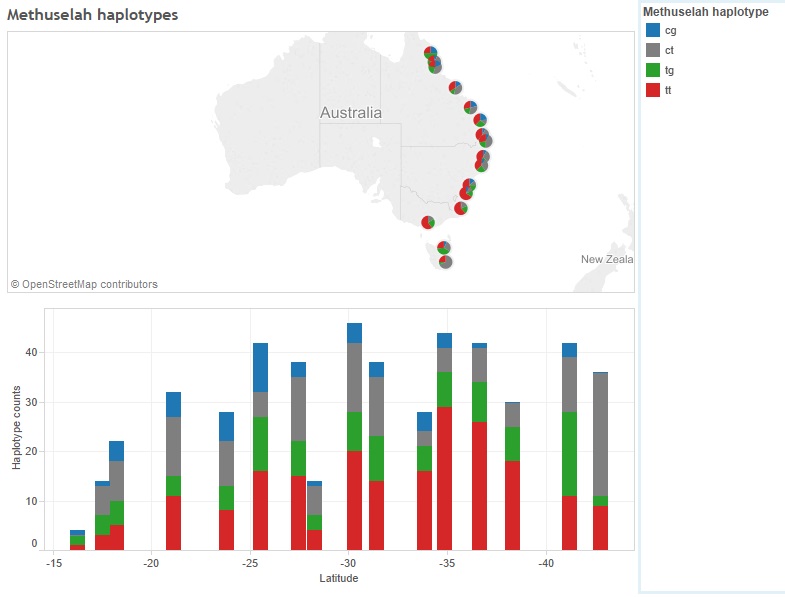Click the gray ct legend swatch

pos(653,50)
